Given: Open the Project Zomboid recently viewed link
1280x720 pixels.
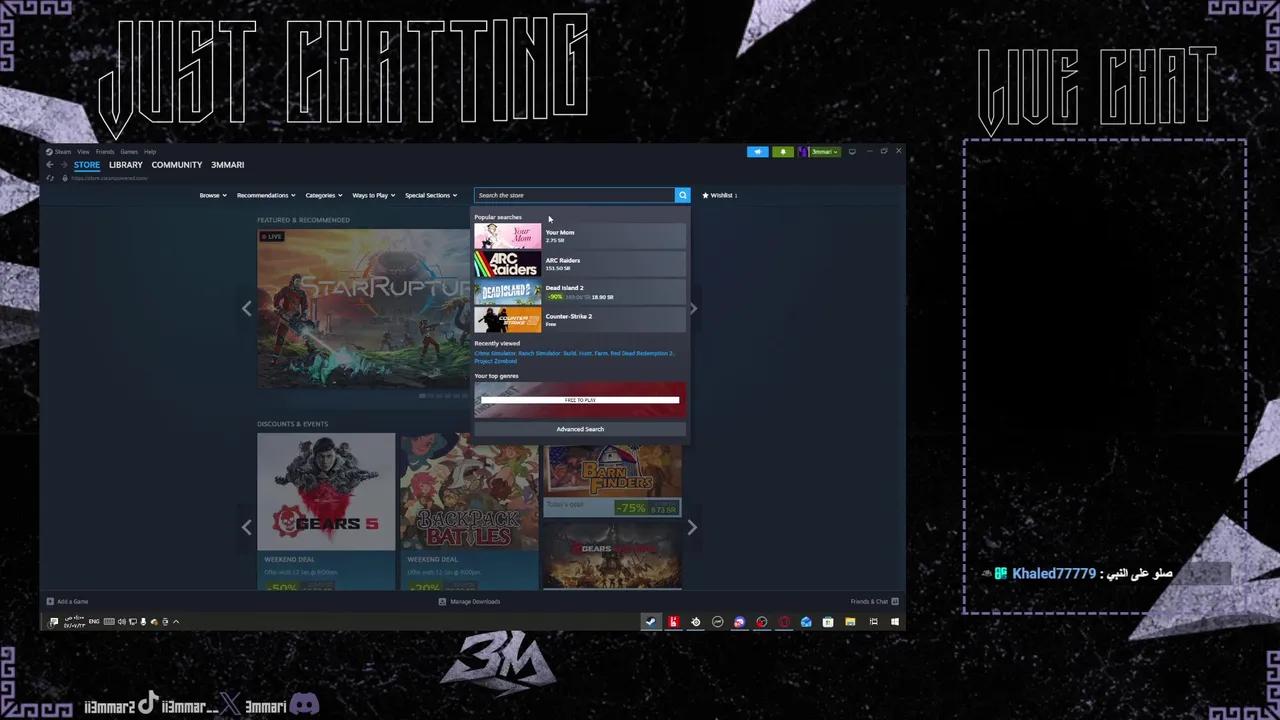Looking at the screenshot, I should tap(496, 361).
